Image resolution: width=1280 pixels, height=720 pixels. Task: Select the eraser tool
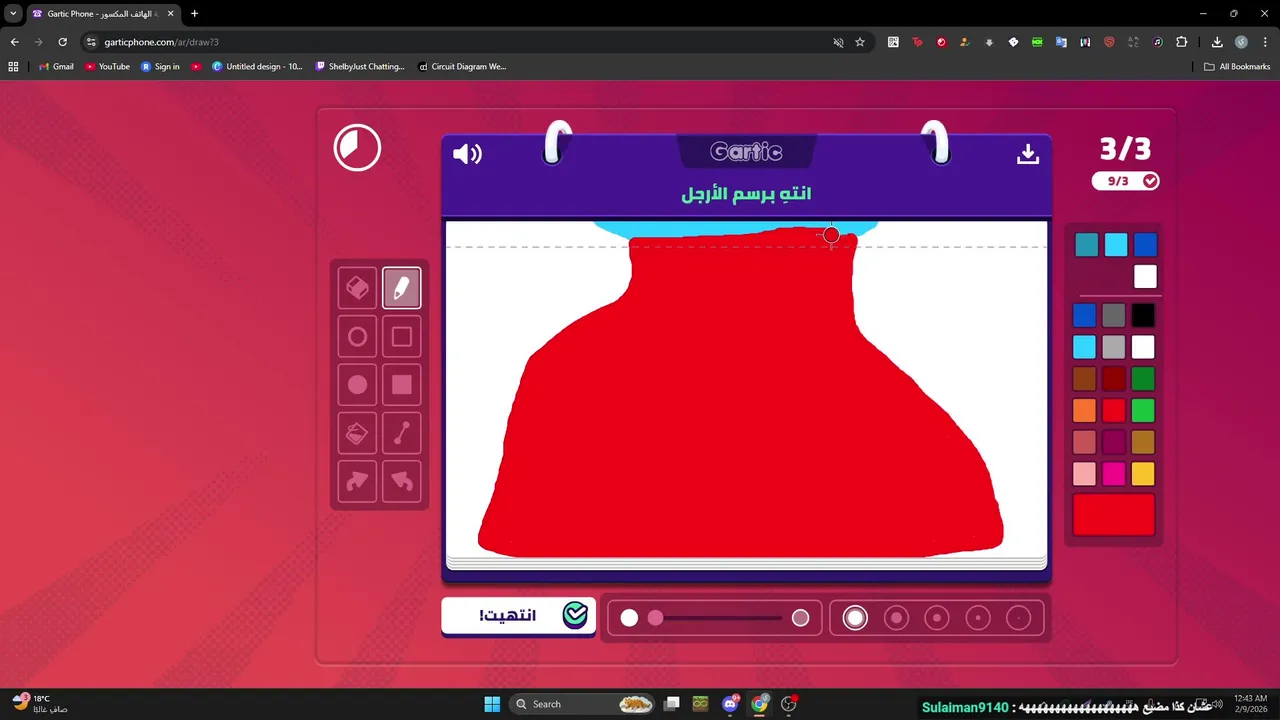(357, 288)
